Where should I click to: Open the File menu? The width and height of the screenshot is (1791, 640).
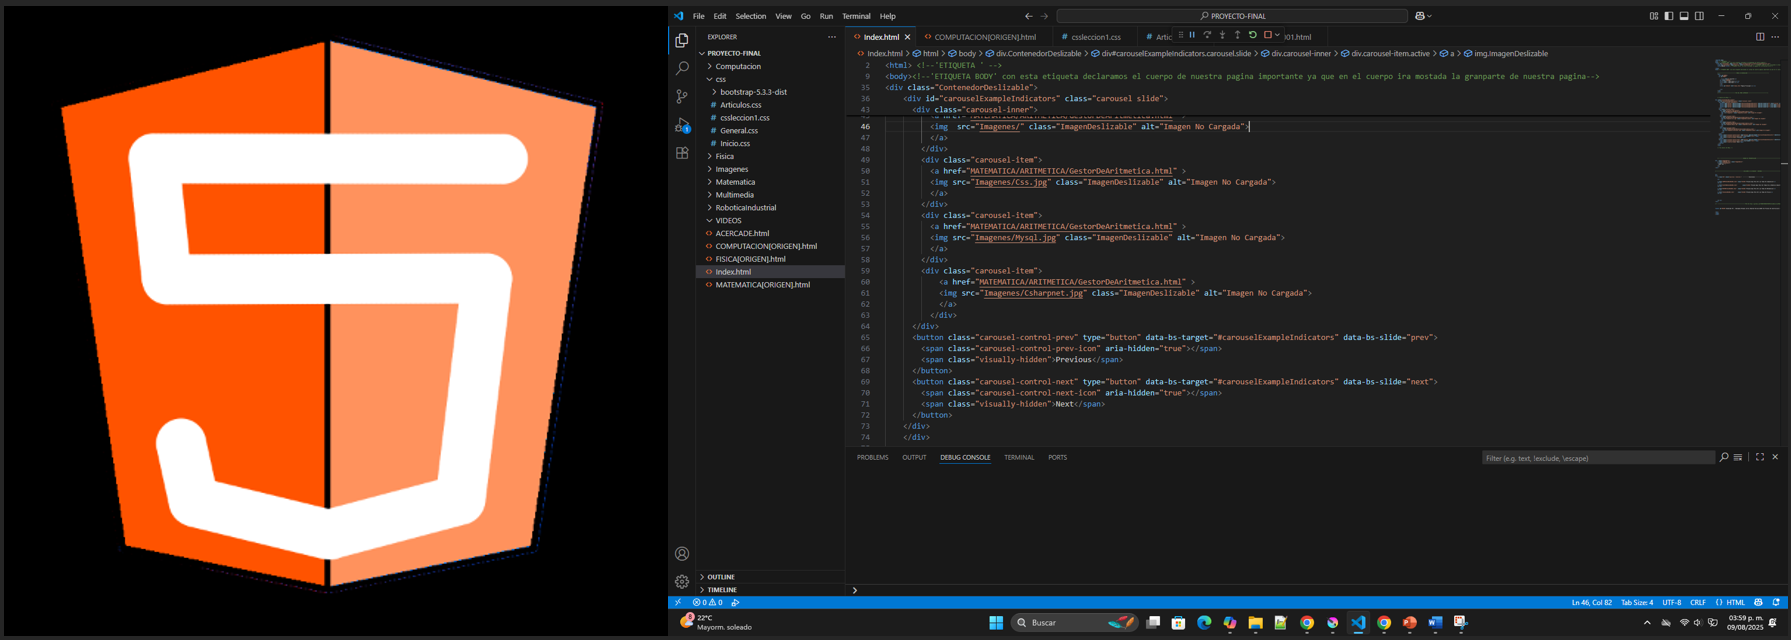tap(698, 16)
